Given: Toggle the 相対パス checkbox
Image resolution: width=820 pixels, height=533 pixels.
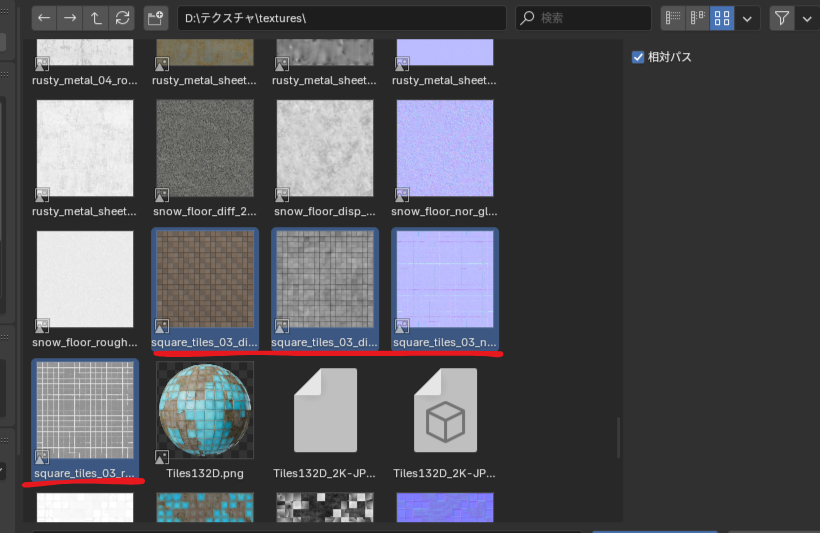Looking at the screenshot, I should (x=638, y=57).
